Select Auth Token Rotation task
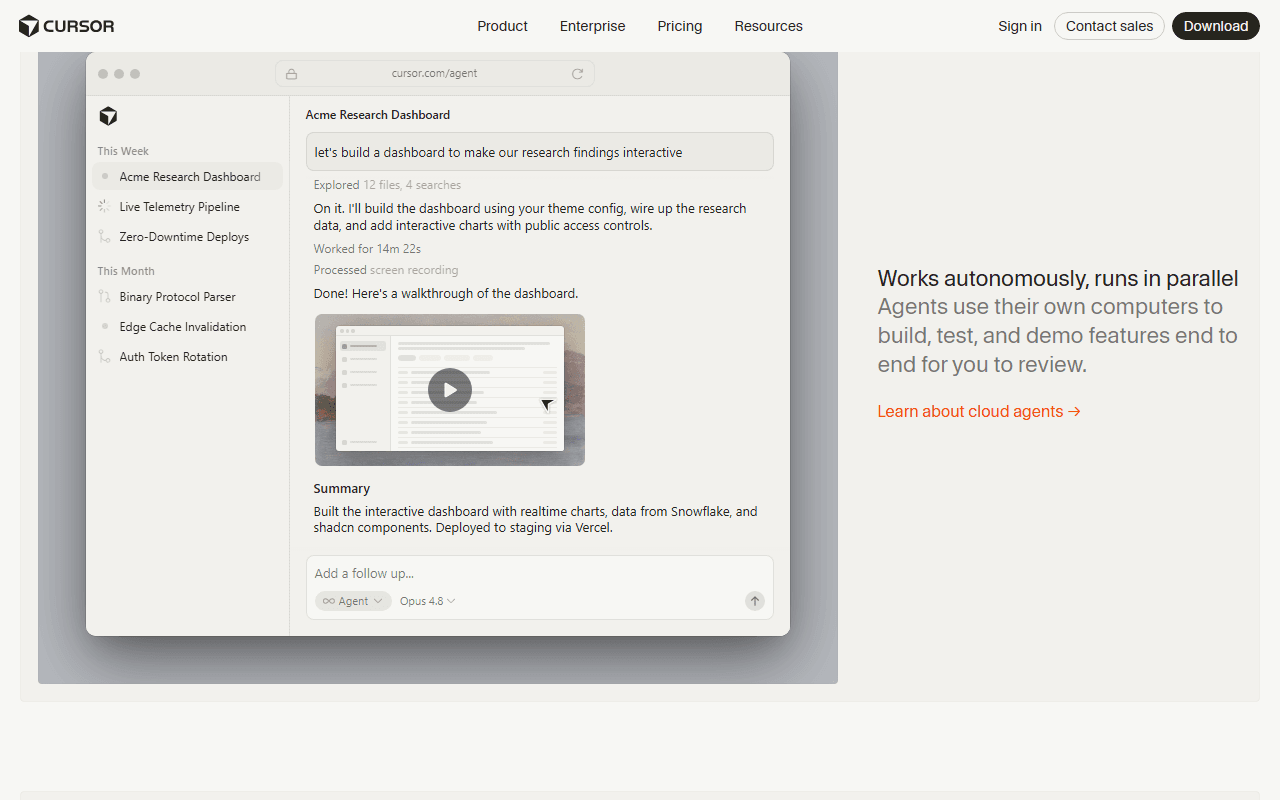Screen dimensions: 1280x800 (x=187, y=357)
